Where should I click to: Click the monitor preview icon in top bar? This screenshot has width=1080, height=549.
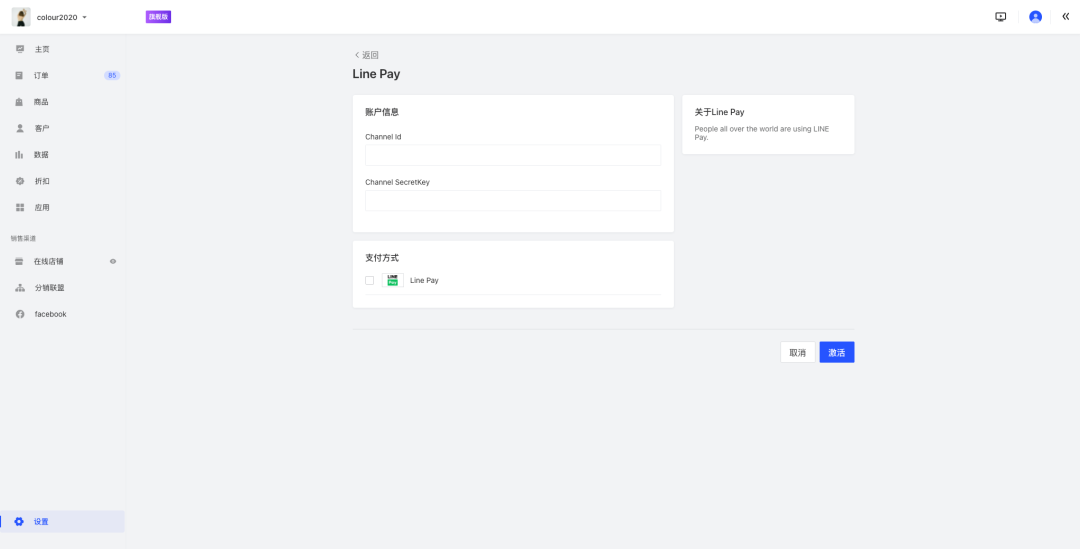pyautogui.click(x=1001, y=17)
